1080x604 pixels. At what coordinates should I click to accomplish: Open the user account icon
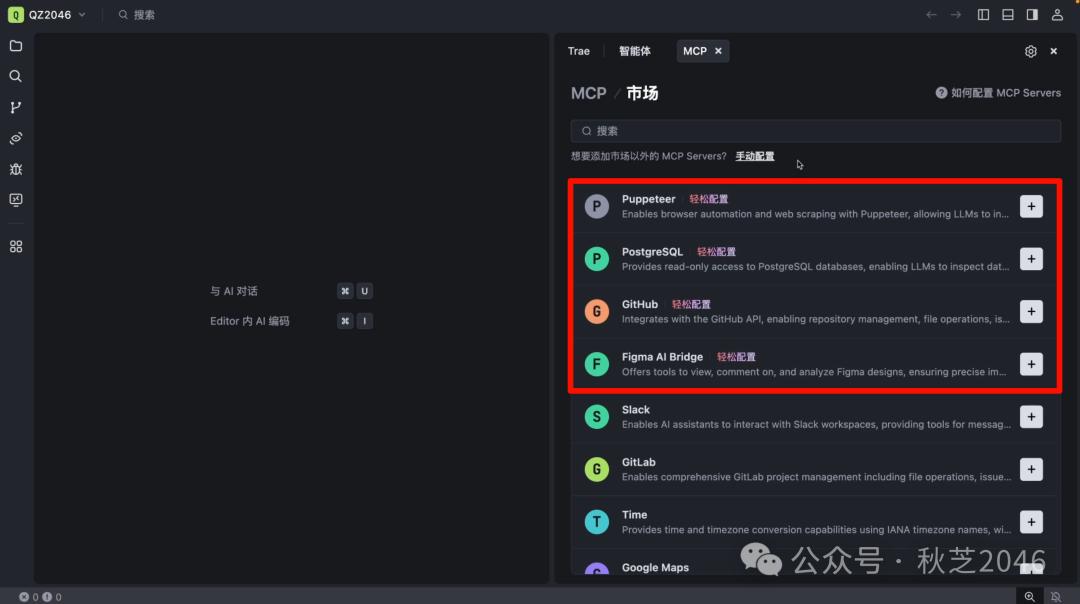click(x=1057, y=14)
